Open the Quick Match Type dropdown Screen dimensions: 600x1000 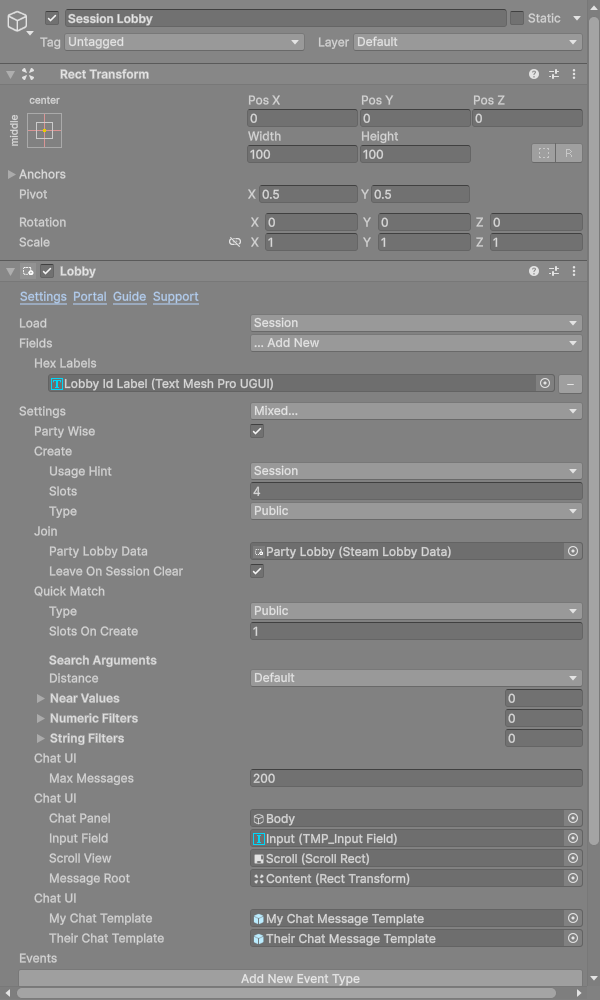(416, 611)
